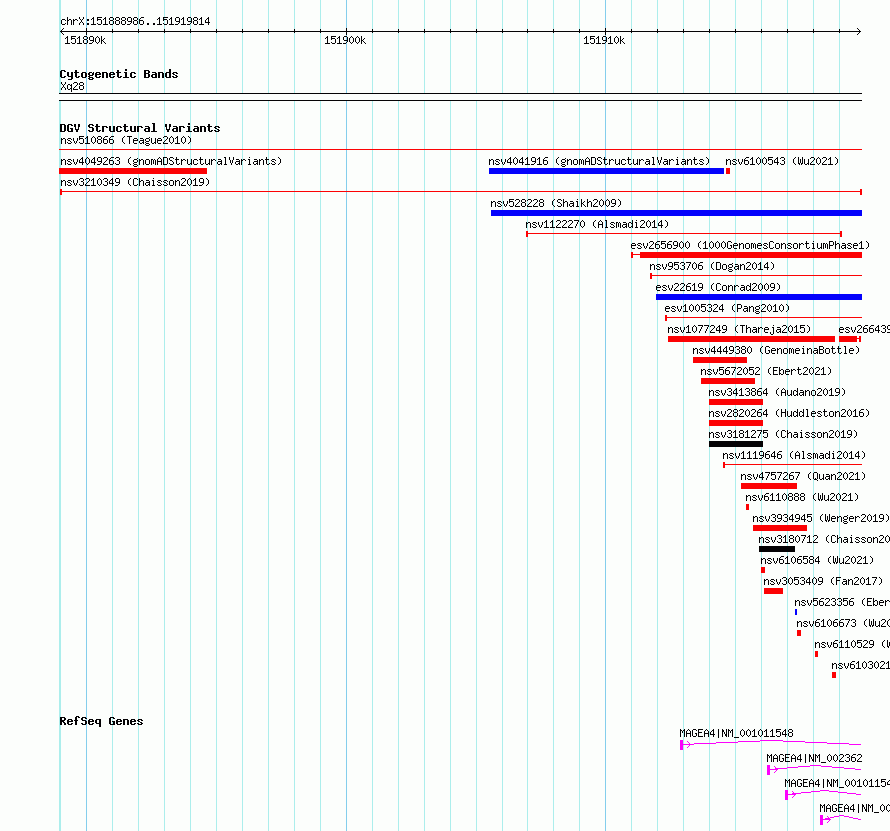Click the small nsv6110888 (Wu2021) marker
Screen dimensions: 890x831
pos(747,507)
